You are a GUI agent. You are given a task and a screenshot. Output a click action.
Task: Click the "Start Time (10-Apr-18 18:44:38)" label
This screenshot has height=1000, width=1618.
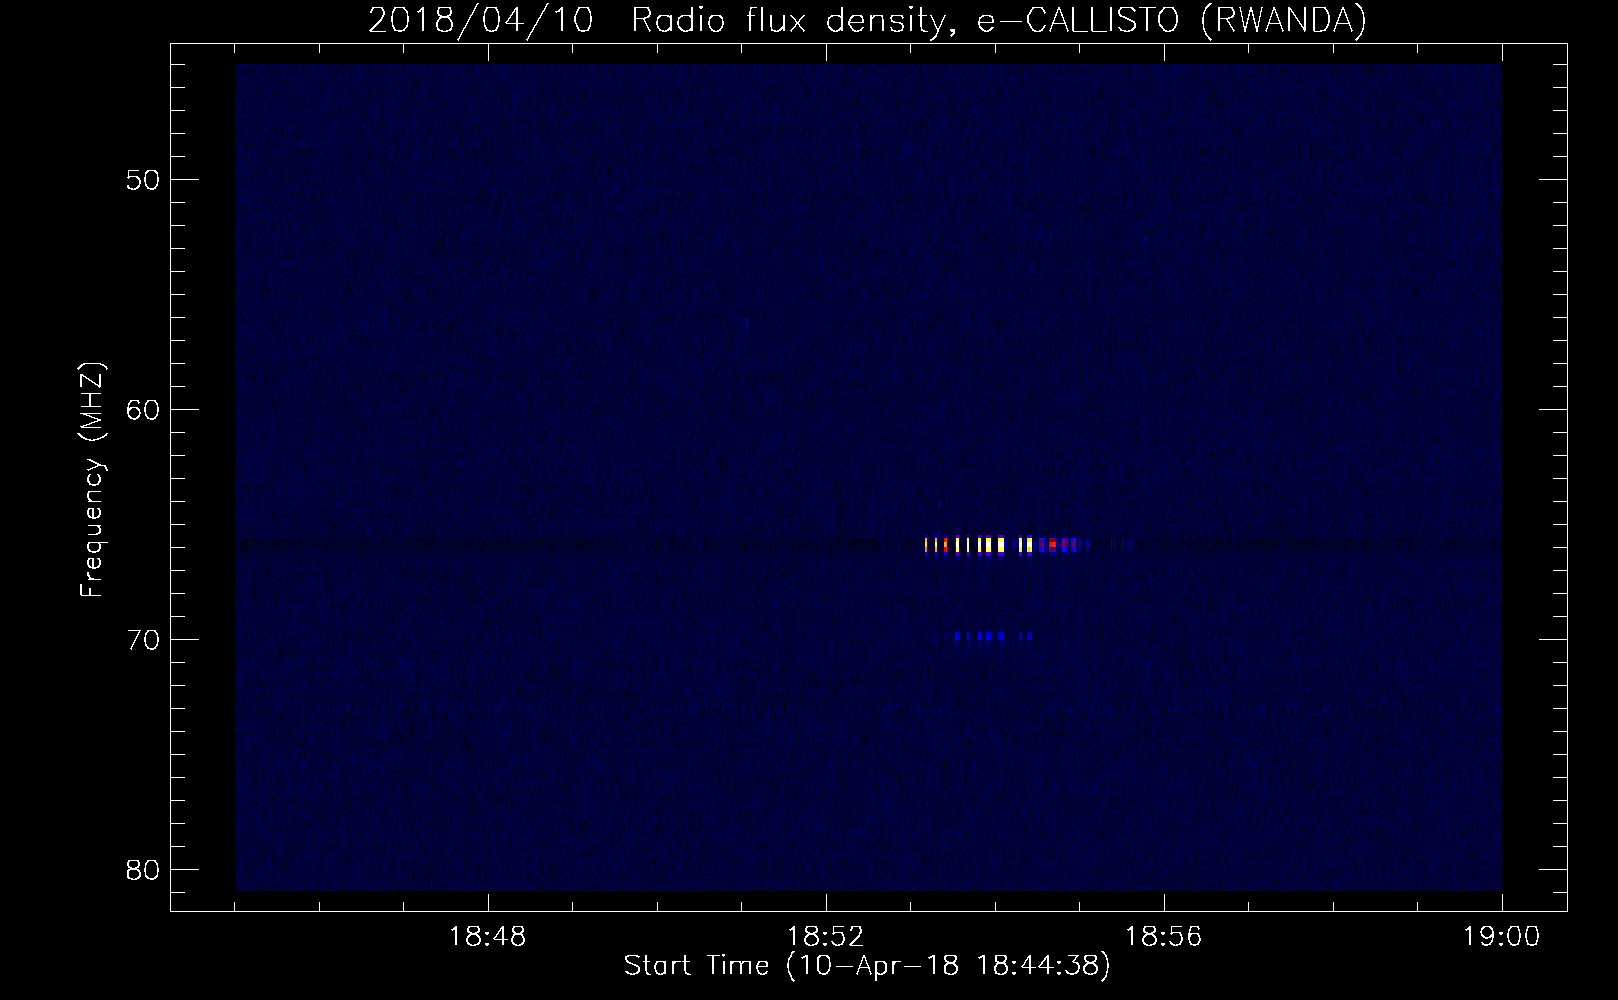point(867,966)
